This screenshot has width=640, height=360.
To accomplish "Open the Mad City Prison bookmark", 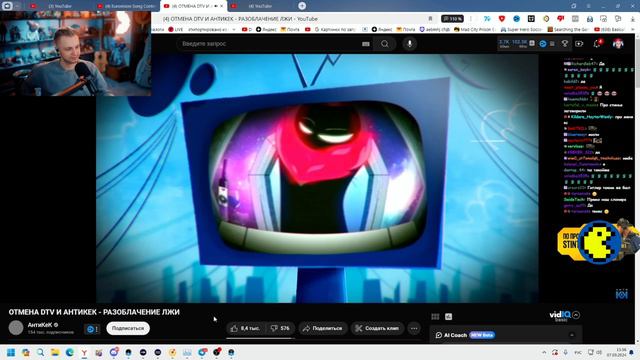I will [474, 29].
